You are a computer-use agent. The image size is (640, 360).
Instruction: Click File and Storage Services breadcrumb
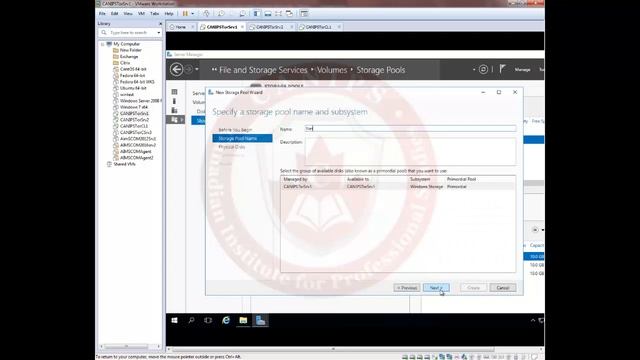click(263, 70)
